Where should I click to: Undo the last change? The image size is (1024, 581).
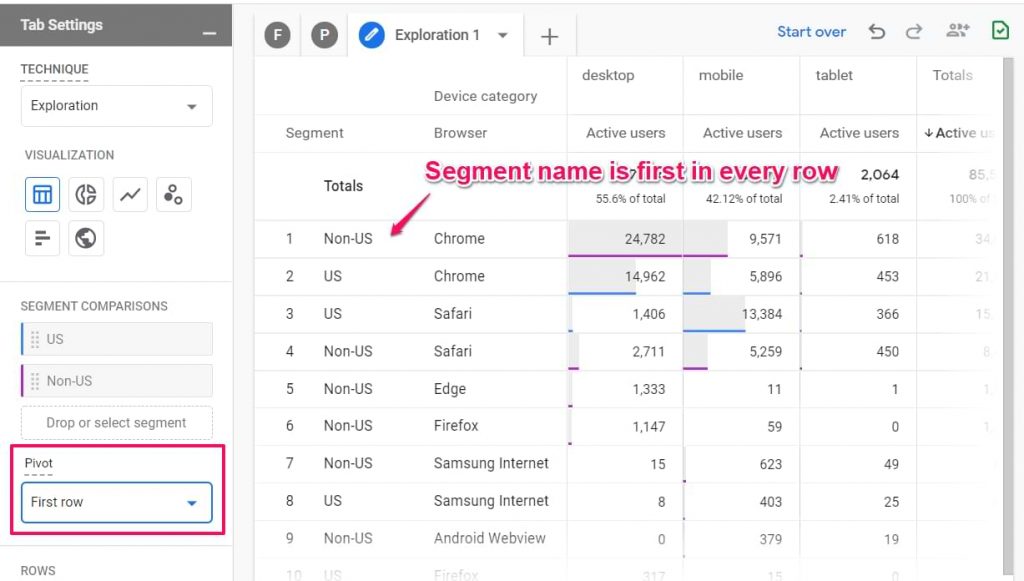pyautogui.click(x=877, y=31)
